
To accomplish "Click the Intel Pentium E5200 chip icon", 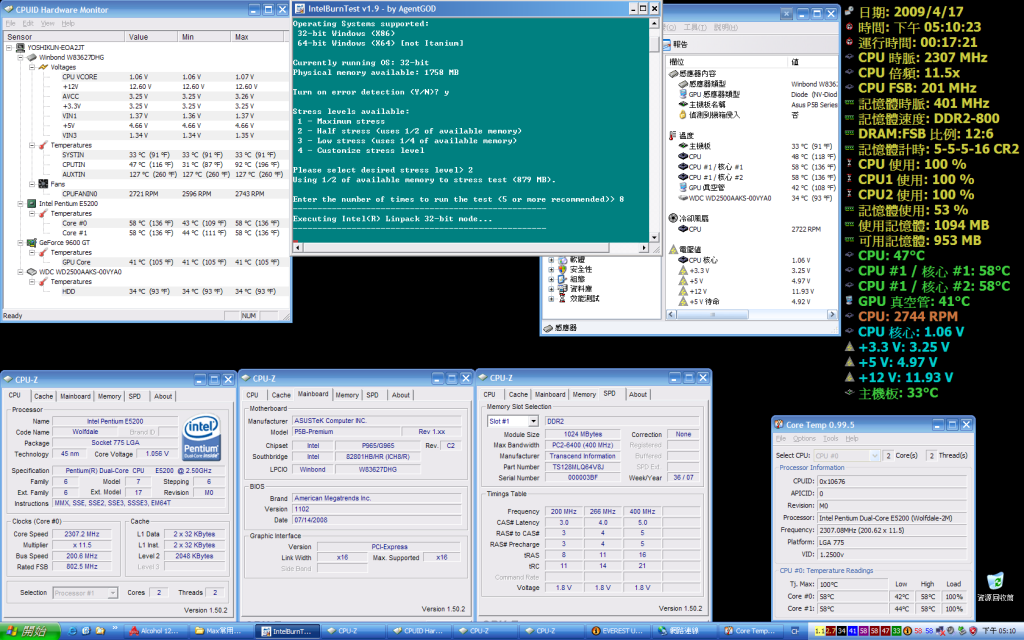I will (31, 204).
